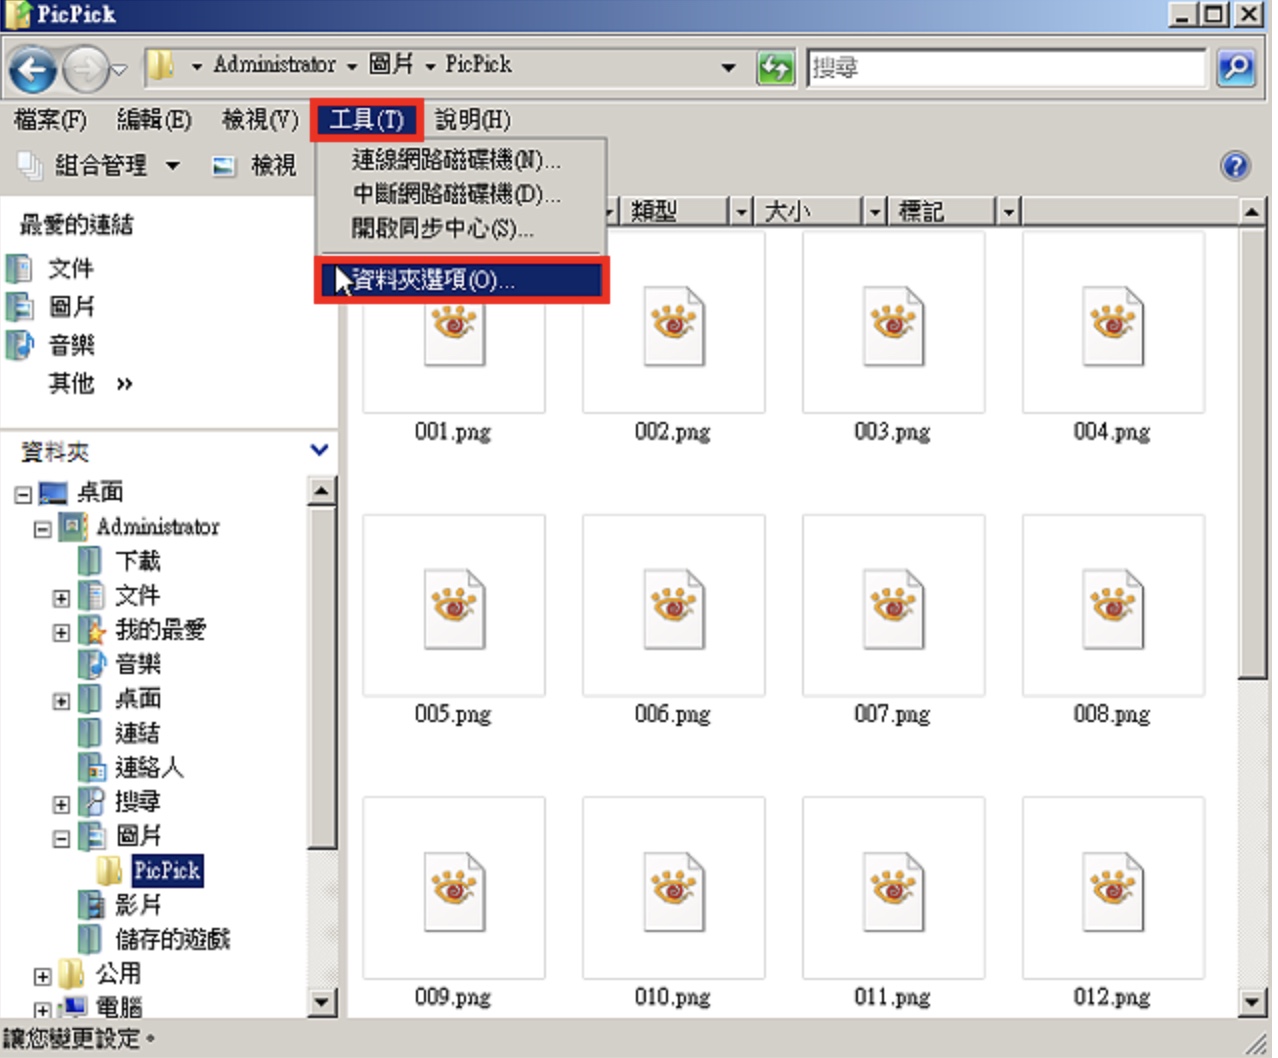Select the 006.png file icon
The width and height of the screenshot is (1278, 1058).
point(673,608)
